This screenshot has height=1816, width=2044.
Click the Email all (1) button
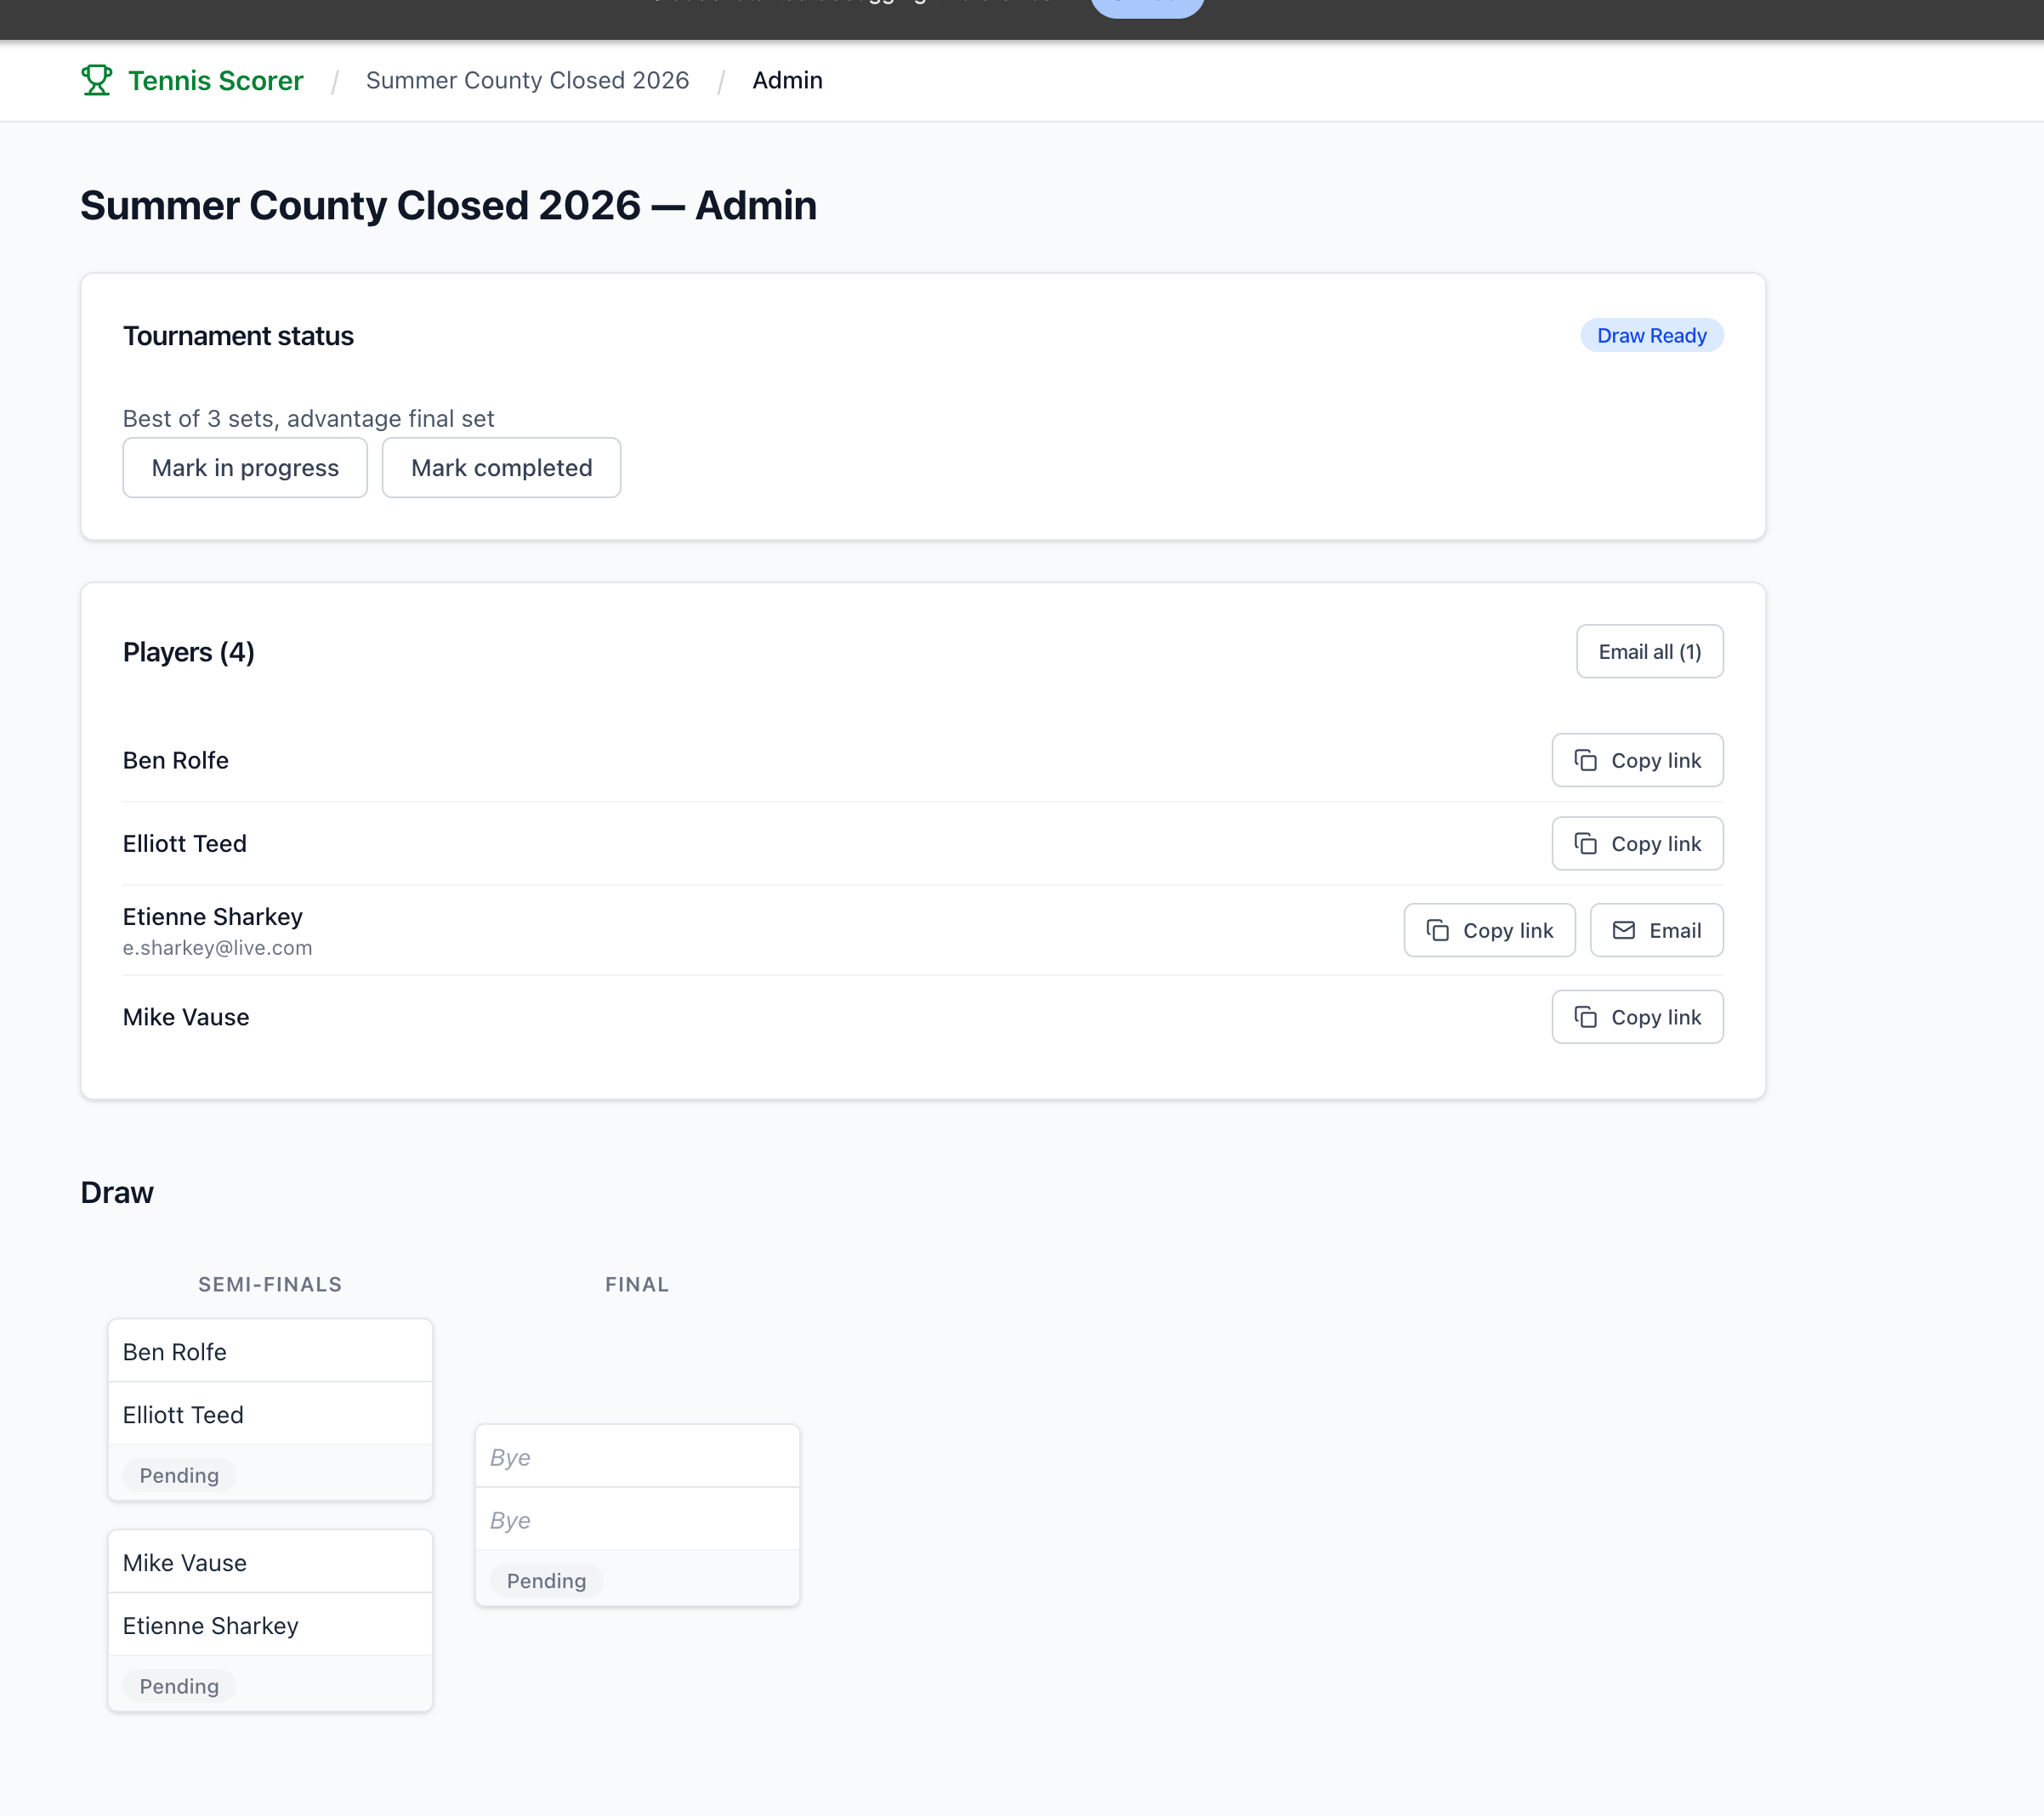coord(1649,652)
